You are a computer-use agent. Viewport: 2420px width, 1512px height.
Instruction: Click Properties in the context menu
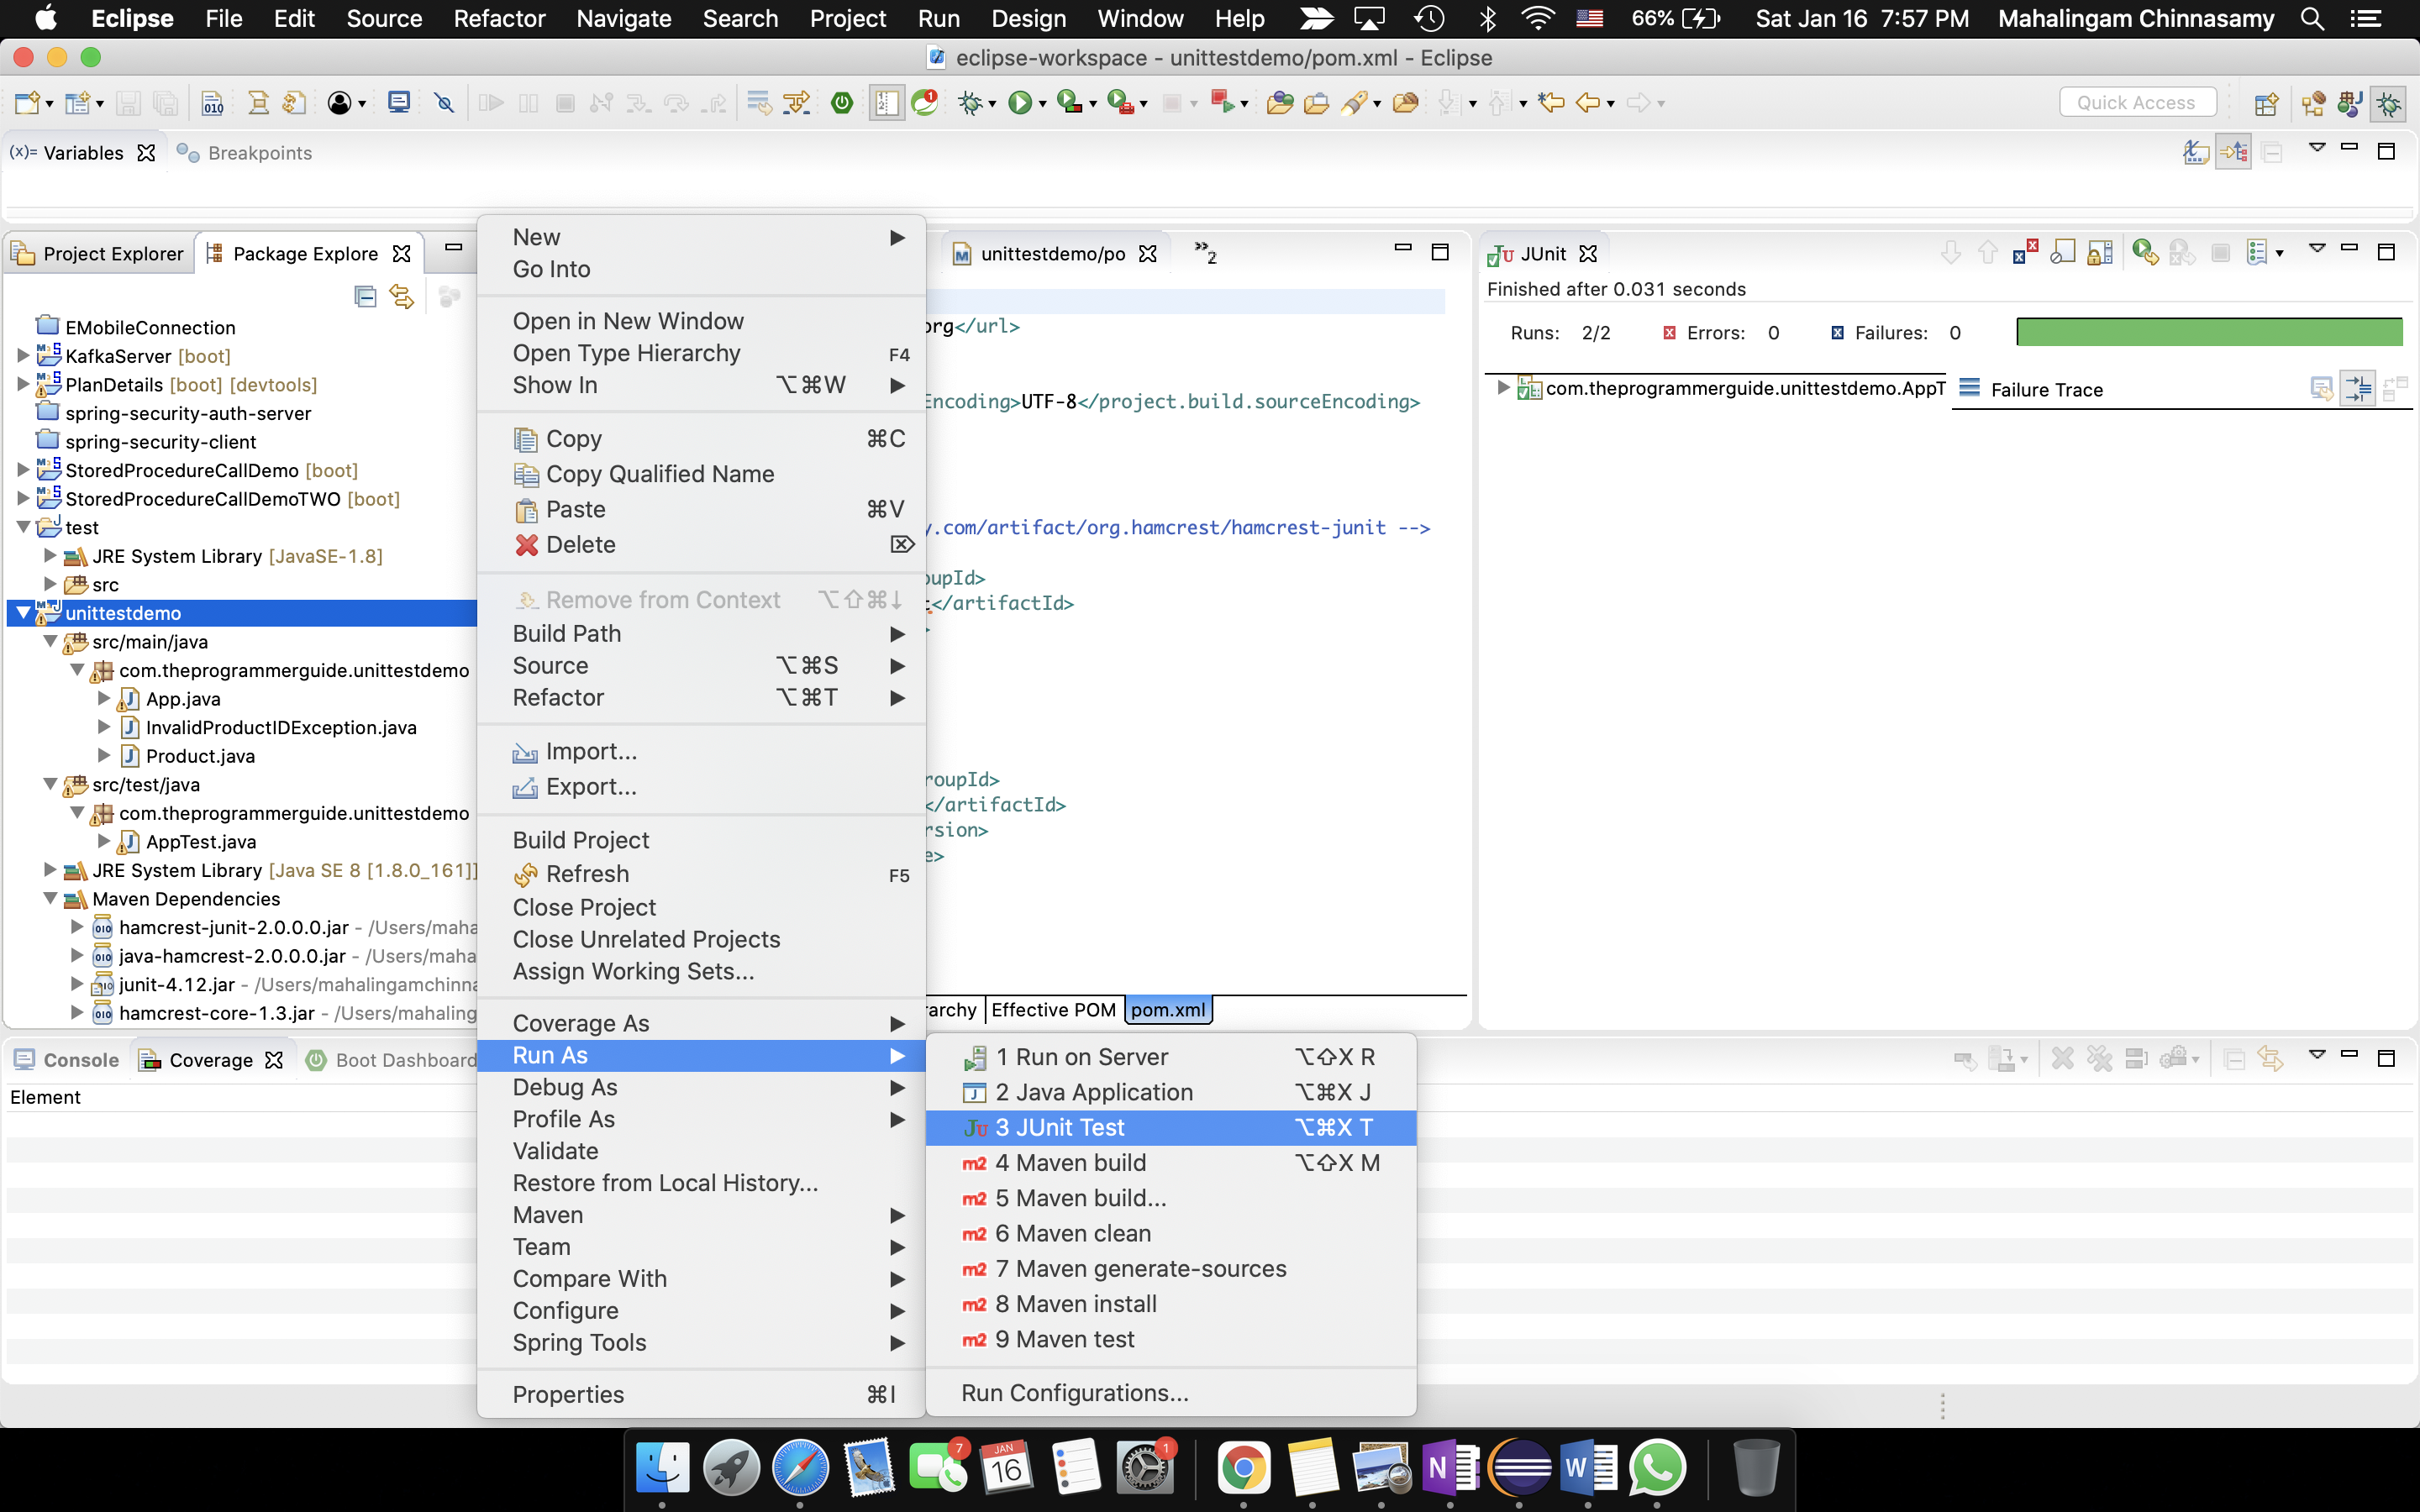pyautogui.click(x=701, y=1394)
